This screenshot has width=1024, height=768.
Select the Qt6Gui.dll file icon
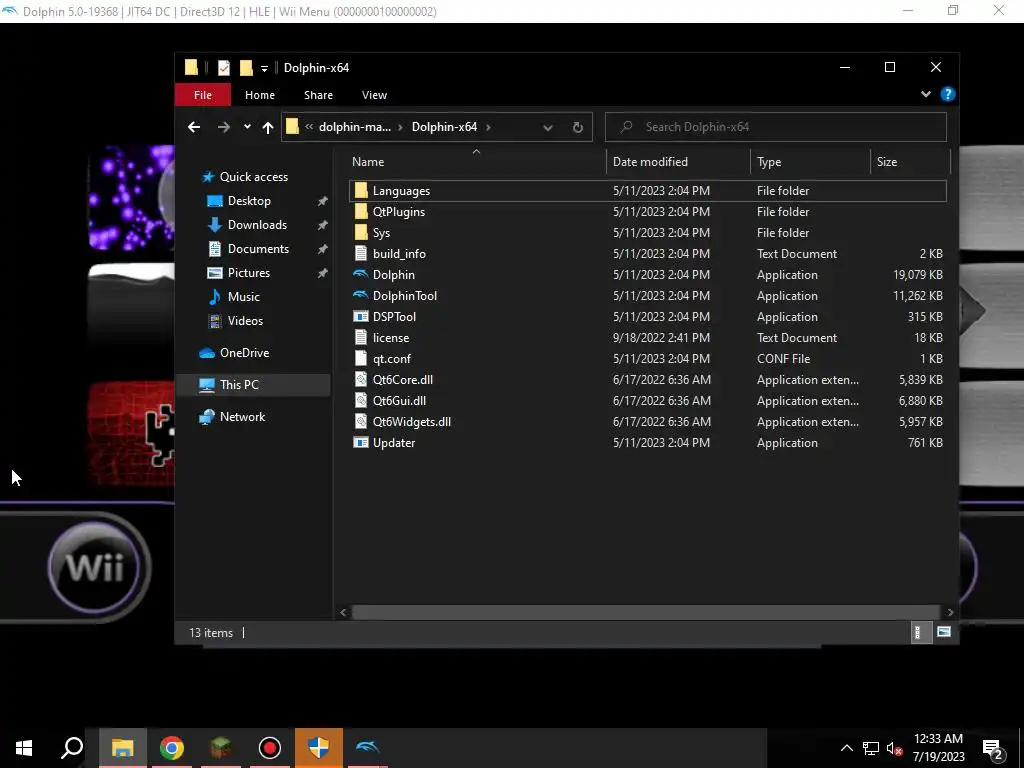[360, 400]
